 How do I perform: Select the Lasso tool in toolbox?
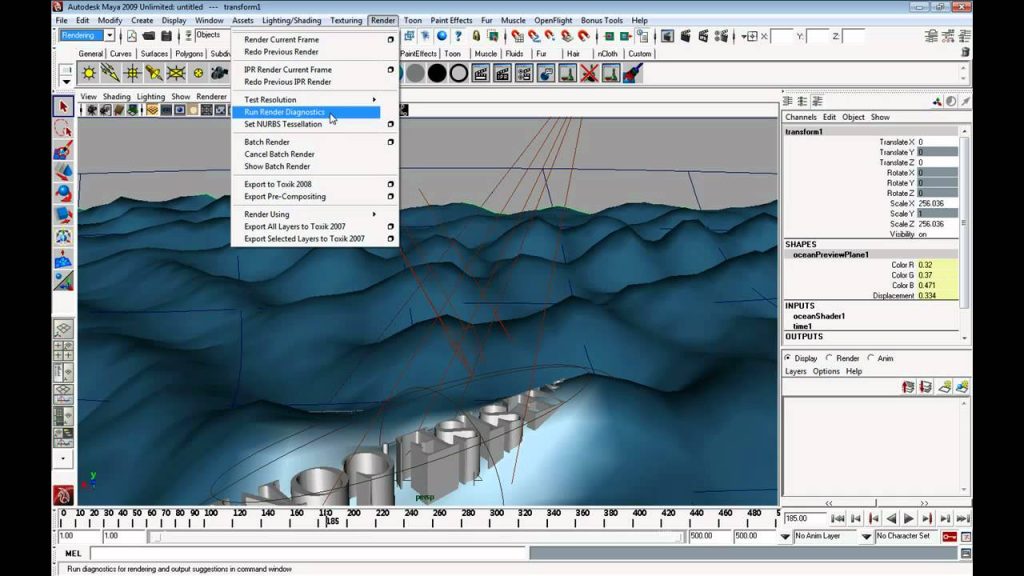click(x=63, y=128)
